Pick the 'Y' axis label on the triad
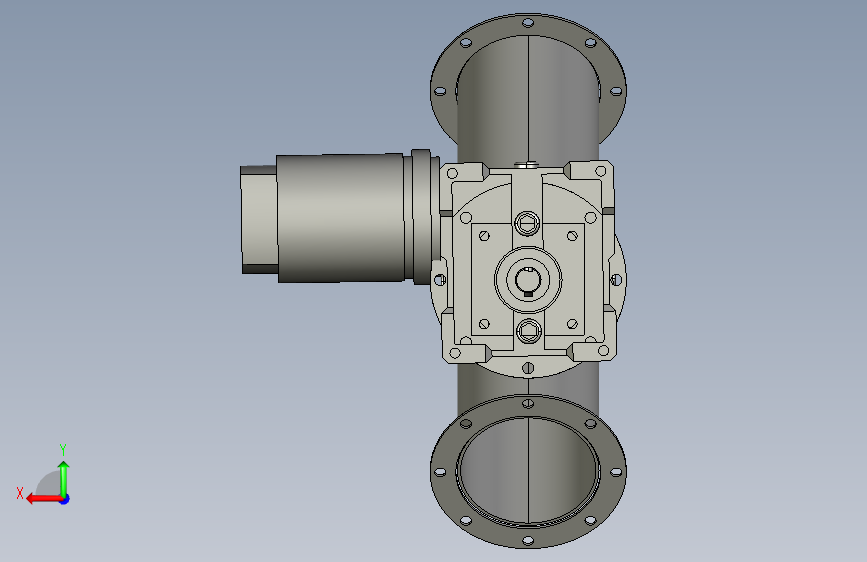The width and height of the screenshot is (867, 562). 63,449
